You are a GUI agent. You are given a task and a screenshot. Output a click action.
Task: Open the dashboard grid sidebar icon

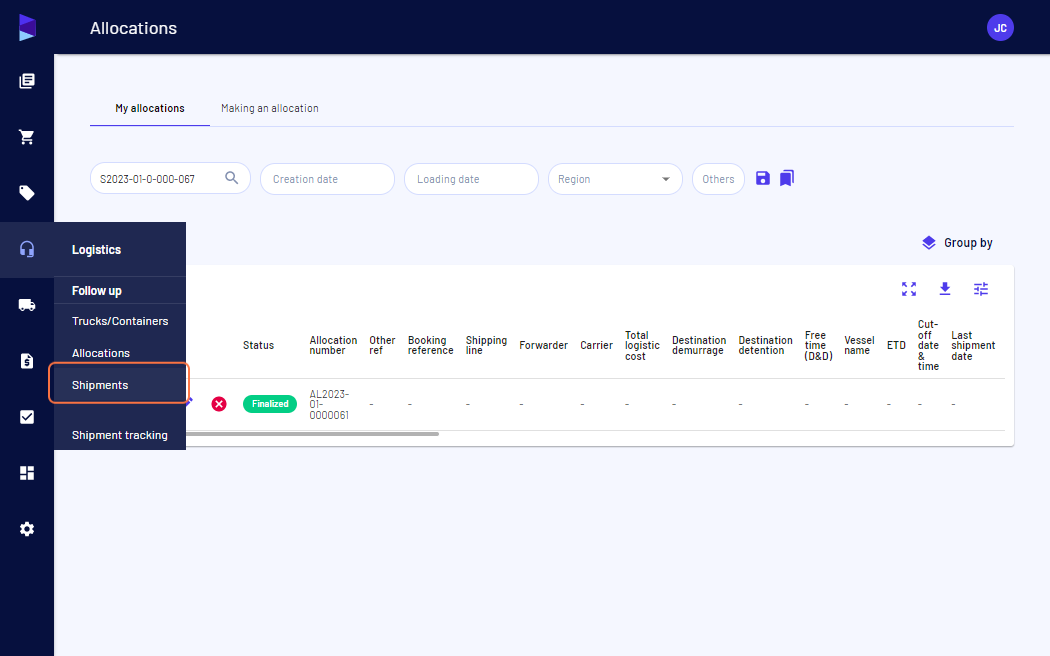coord(27,473)
